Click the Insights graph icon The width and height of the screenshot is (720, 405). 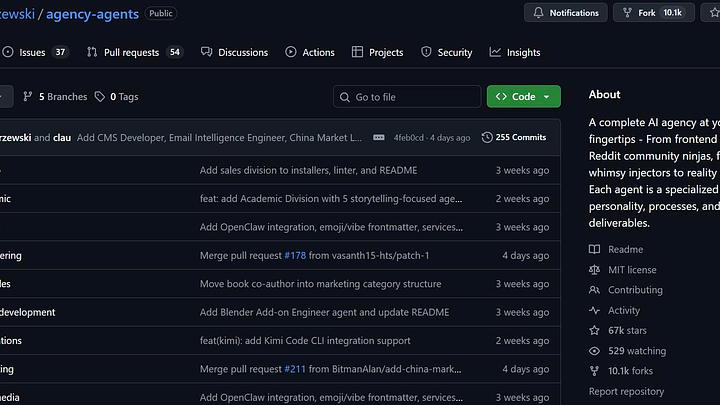(x=495, y=52)
